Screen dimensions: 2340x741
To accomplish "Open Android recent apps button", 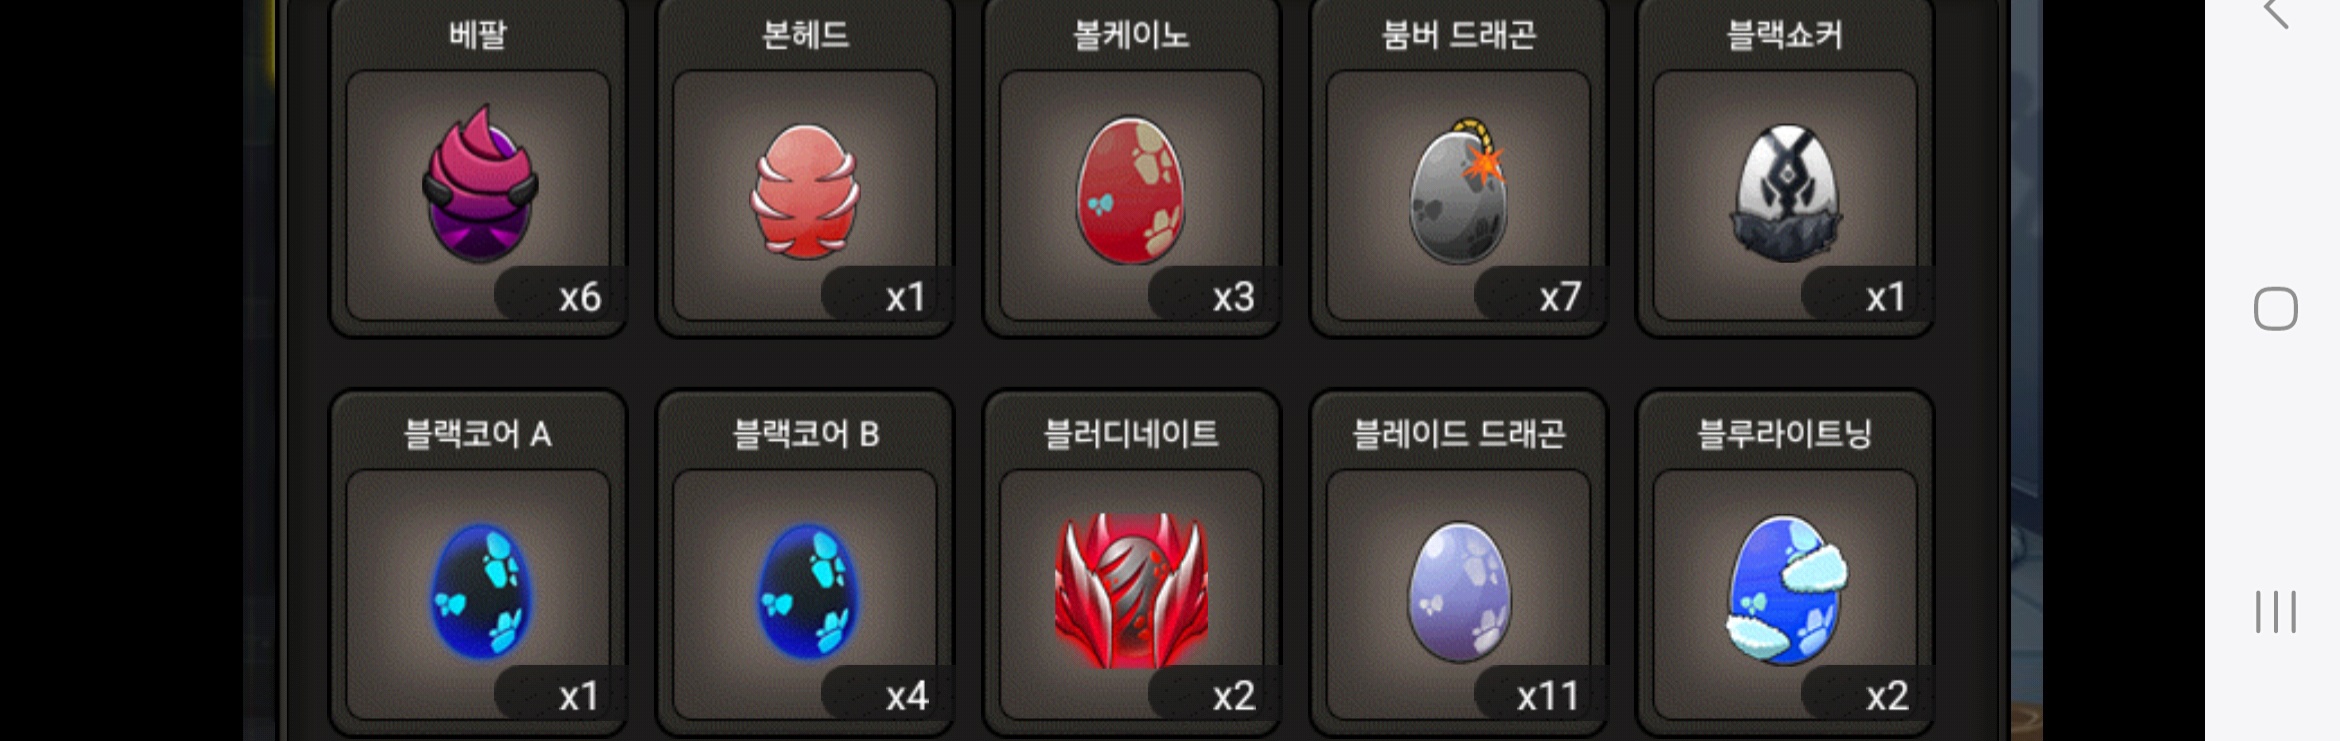I will tap(2275, 611).
